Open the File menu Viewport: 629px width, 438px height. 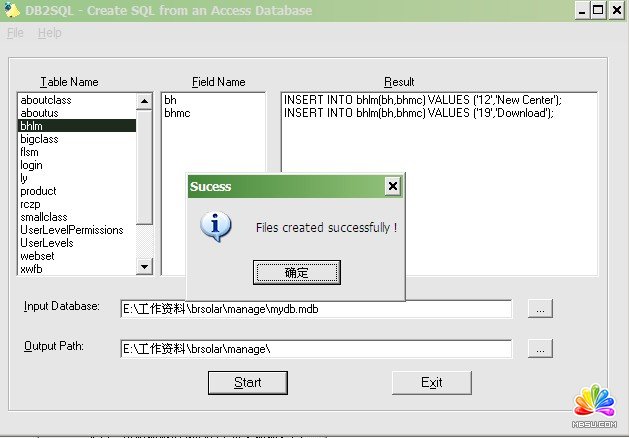coord(15,33)
